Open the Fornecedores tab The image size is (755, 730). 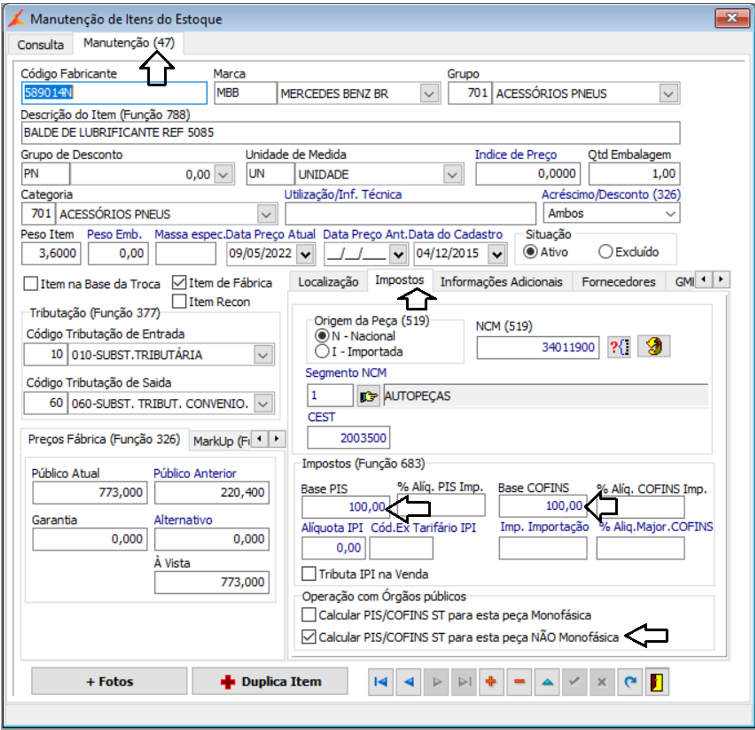tap(618, 282)
